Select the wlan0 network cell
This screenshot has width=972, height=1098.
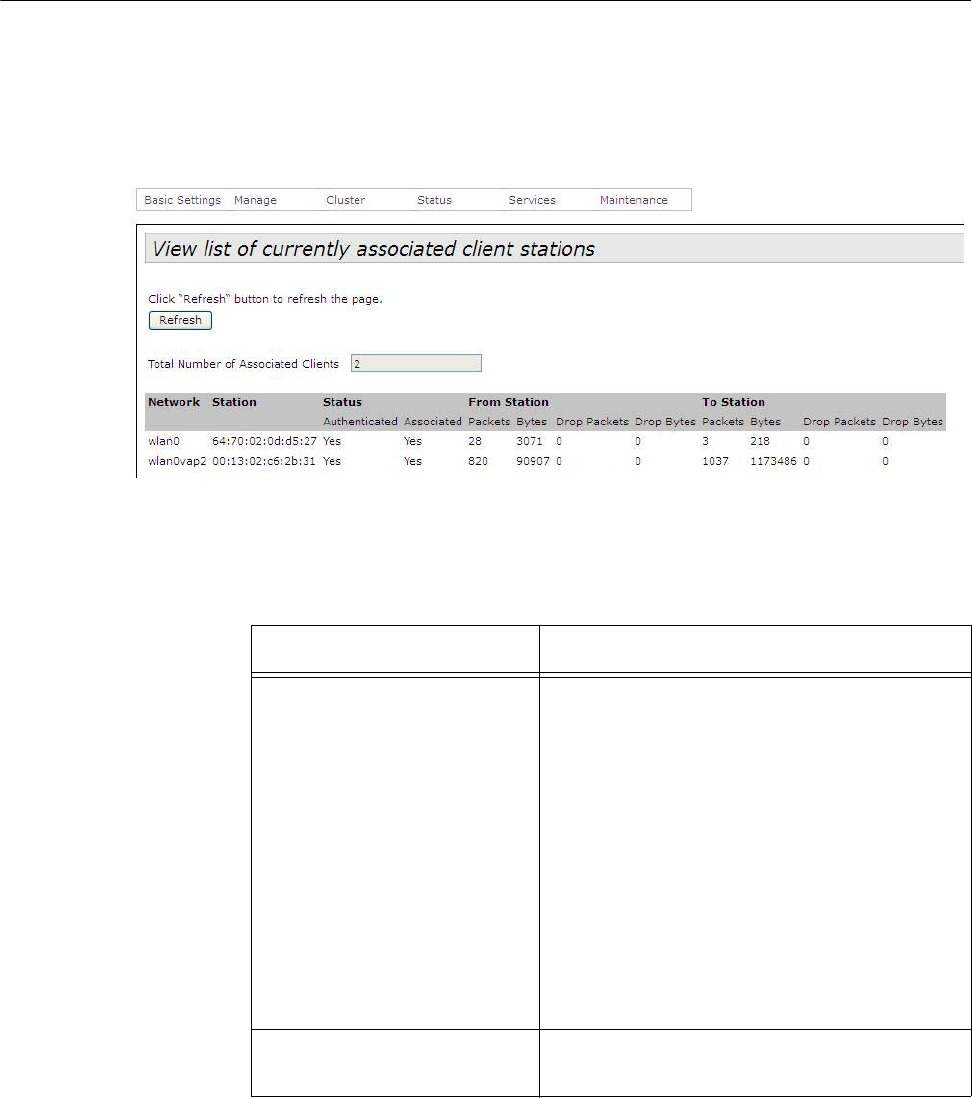click(164, 441)
